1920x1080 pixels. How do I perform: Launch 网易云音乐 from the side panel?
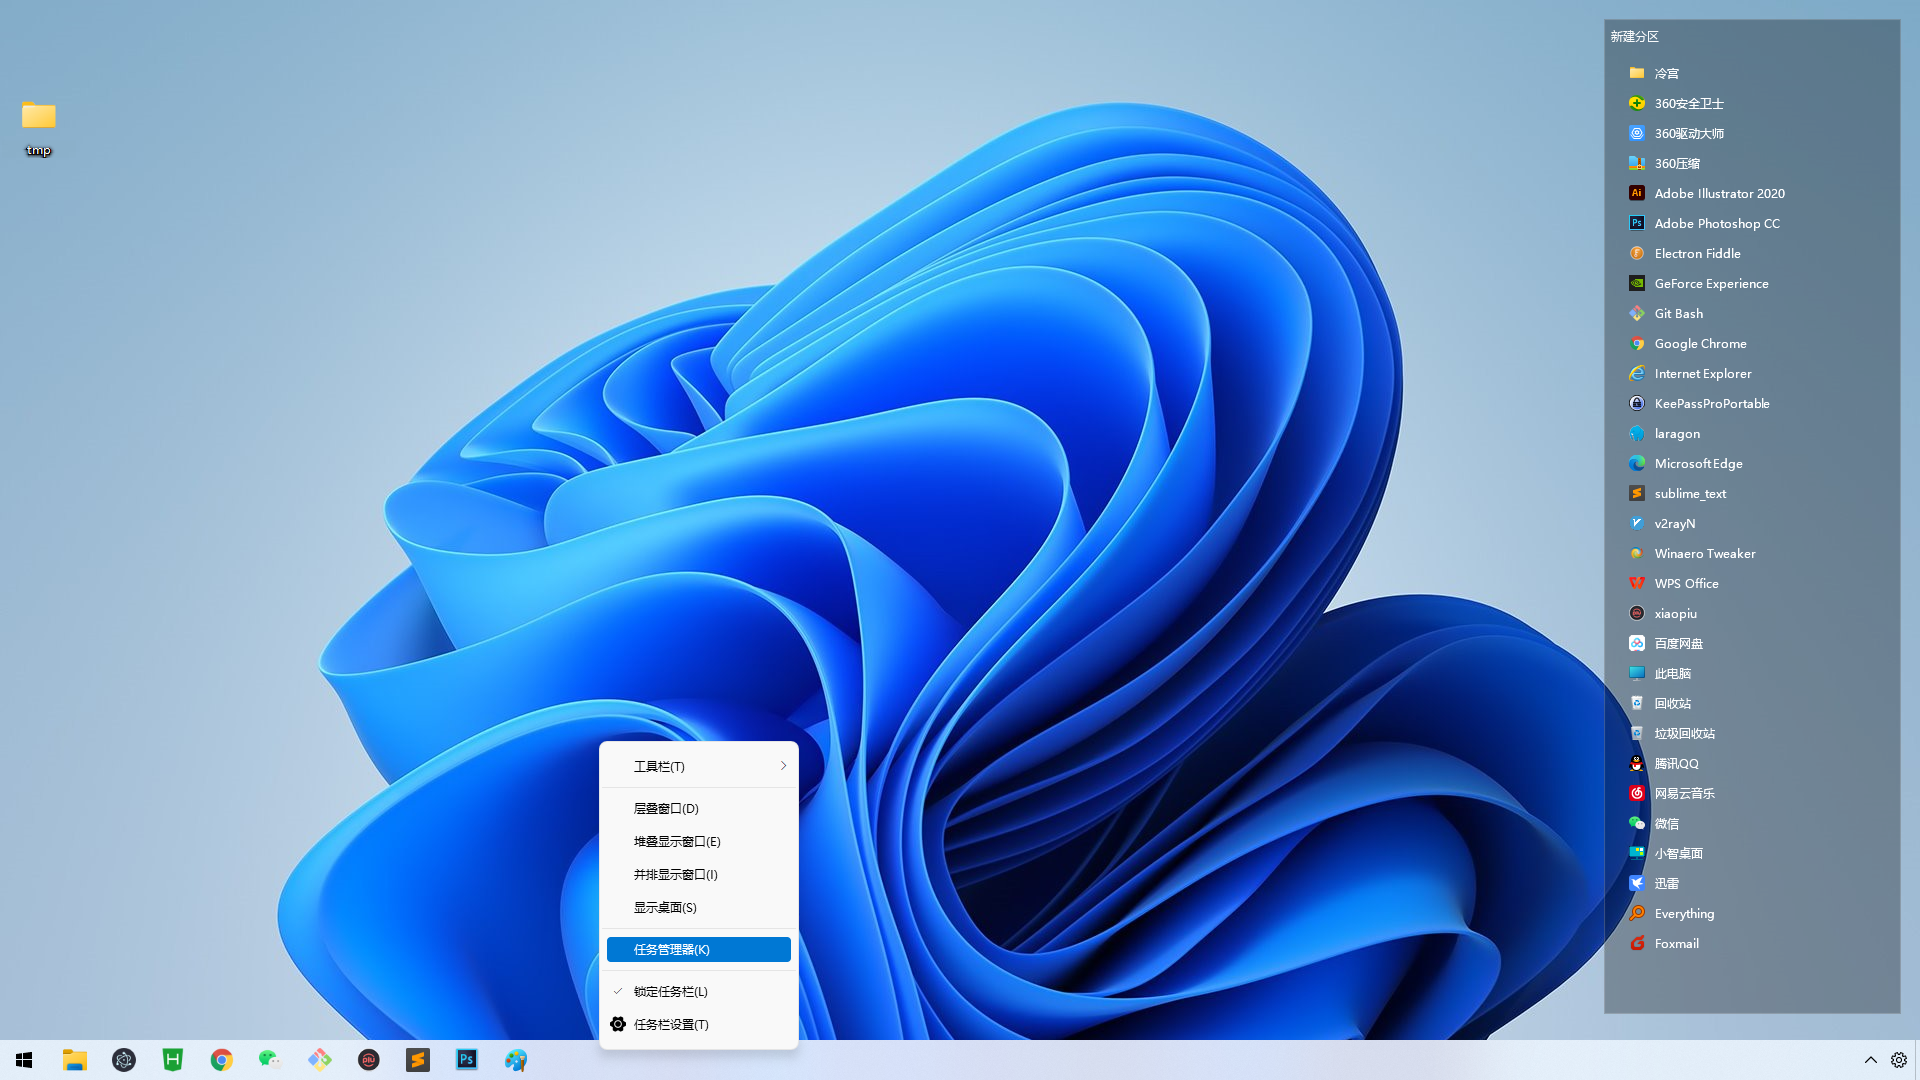click(1684, 793)
